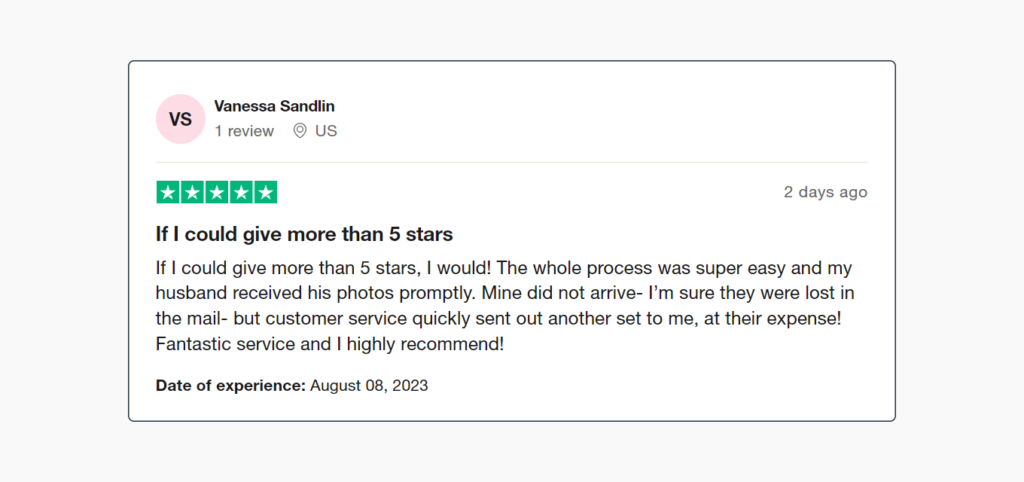Click the location pin icon

[x=300, y=131]
